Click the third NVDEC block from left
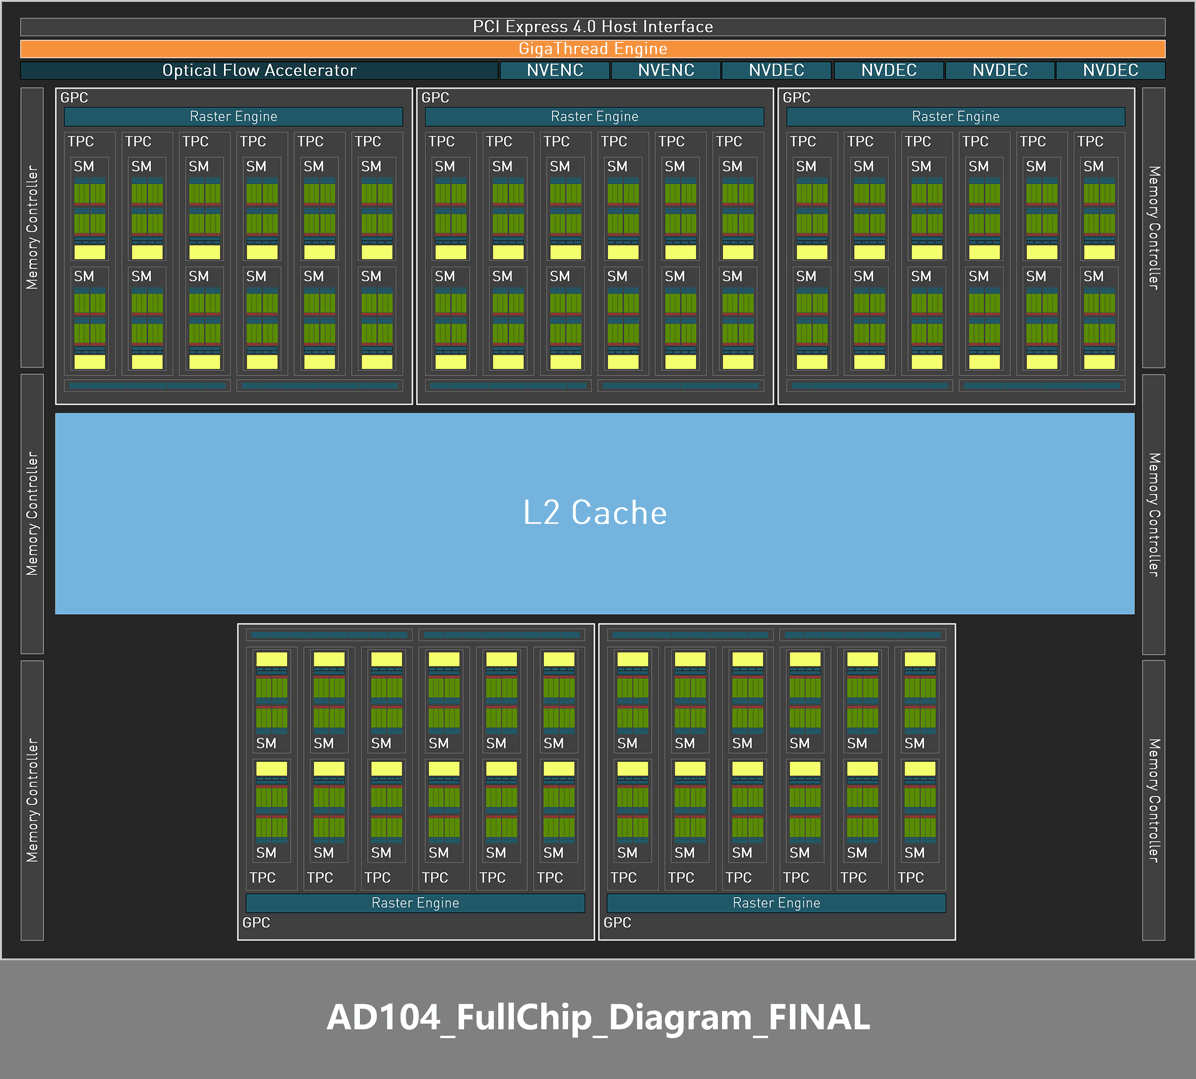This screenshot has height=1079, width=1196. 1000,70
